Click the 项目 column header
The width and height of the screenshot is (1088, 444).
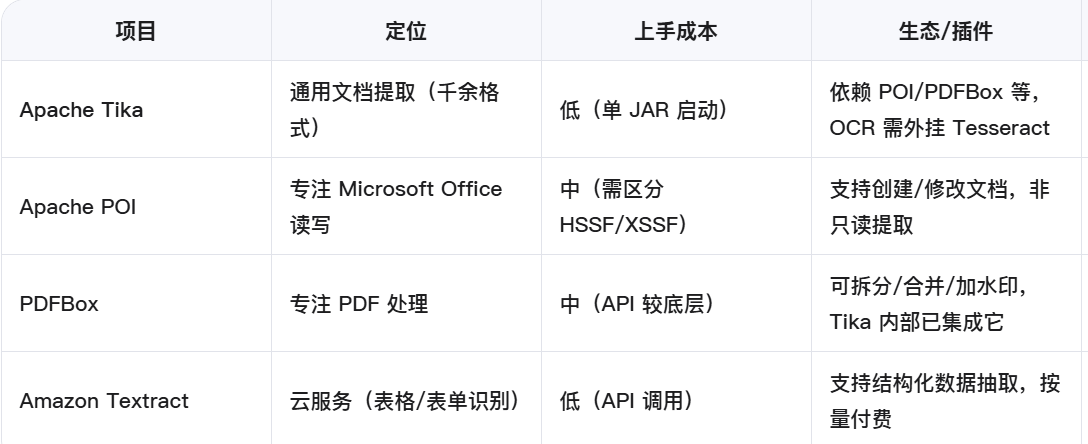135,31
